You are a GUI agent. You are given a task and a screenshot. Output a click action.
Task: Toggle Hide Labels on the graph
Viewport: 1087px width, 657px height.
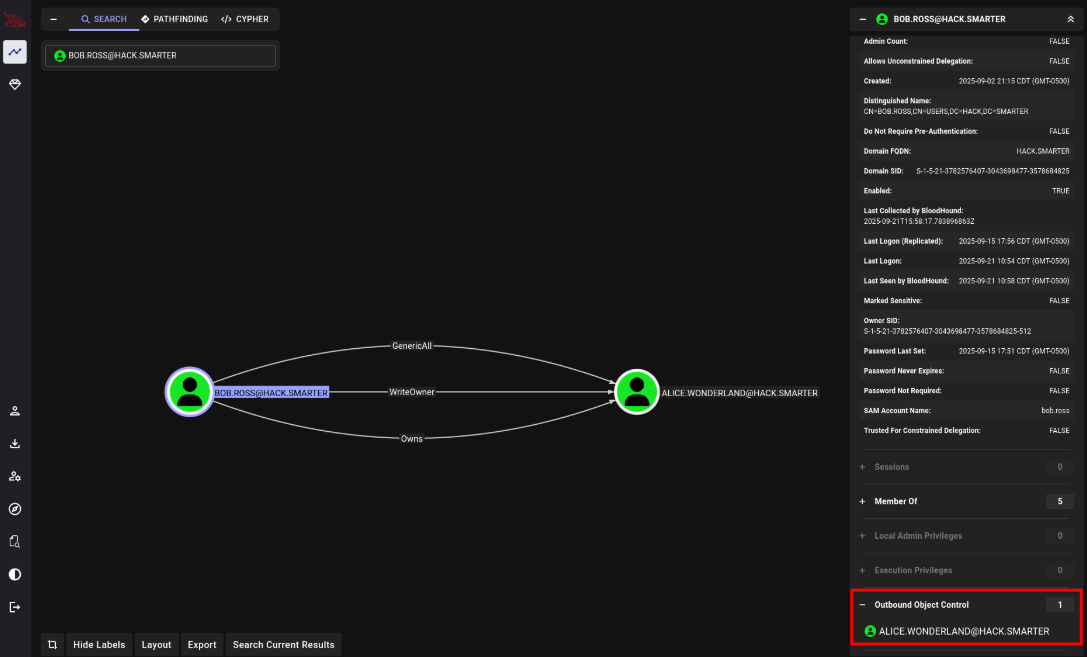point(99,645)
